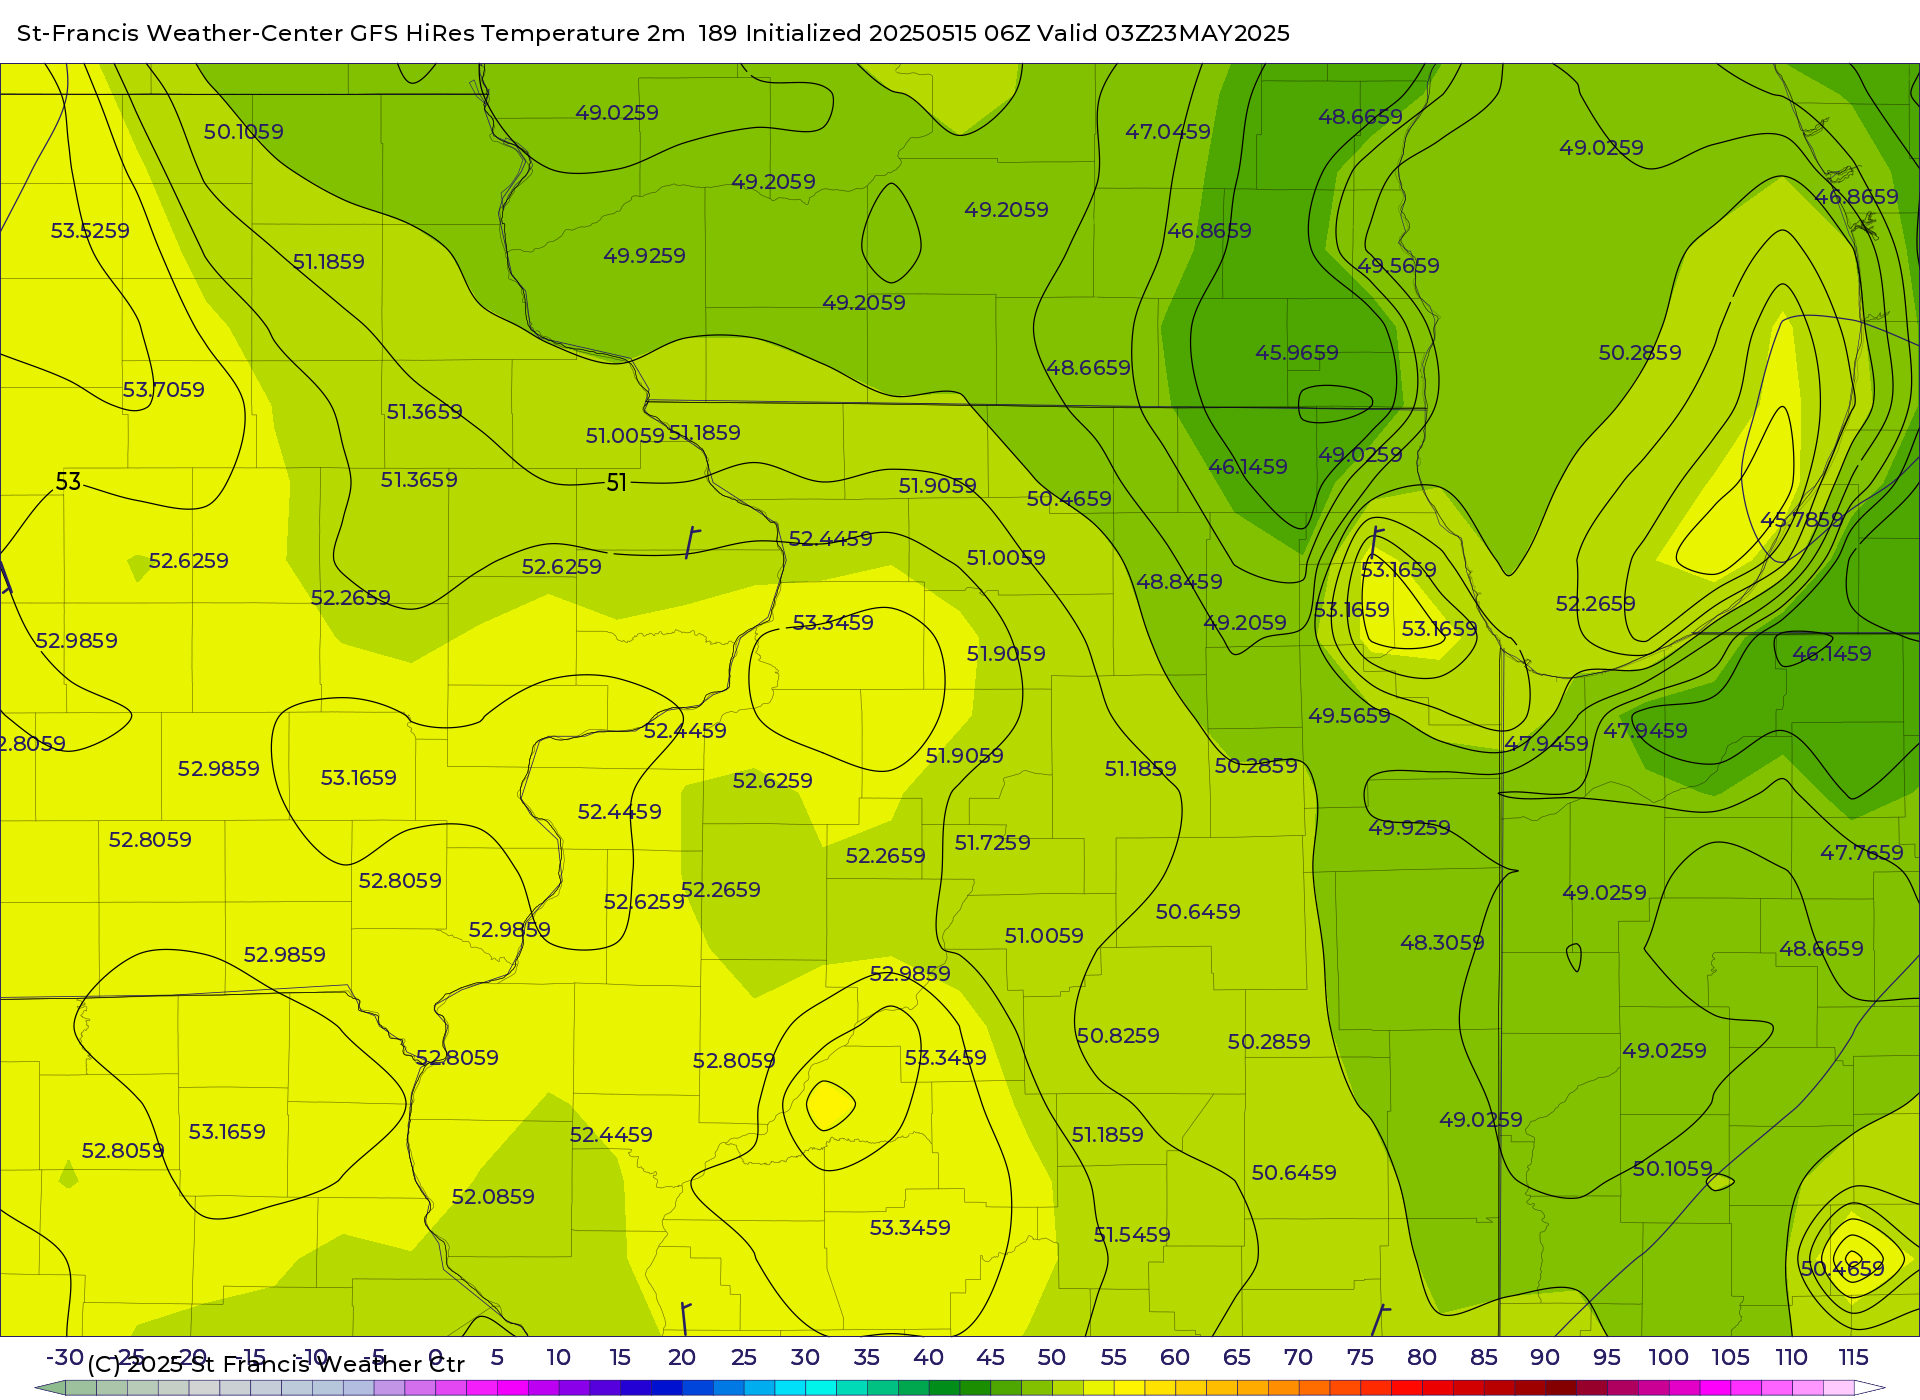Click 'Valid 03Z23MAY2025' in the header
Screen dimensions: 1920x1400
point(1163,33)
